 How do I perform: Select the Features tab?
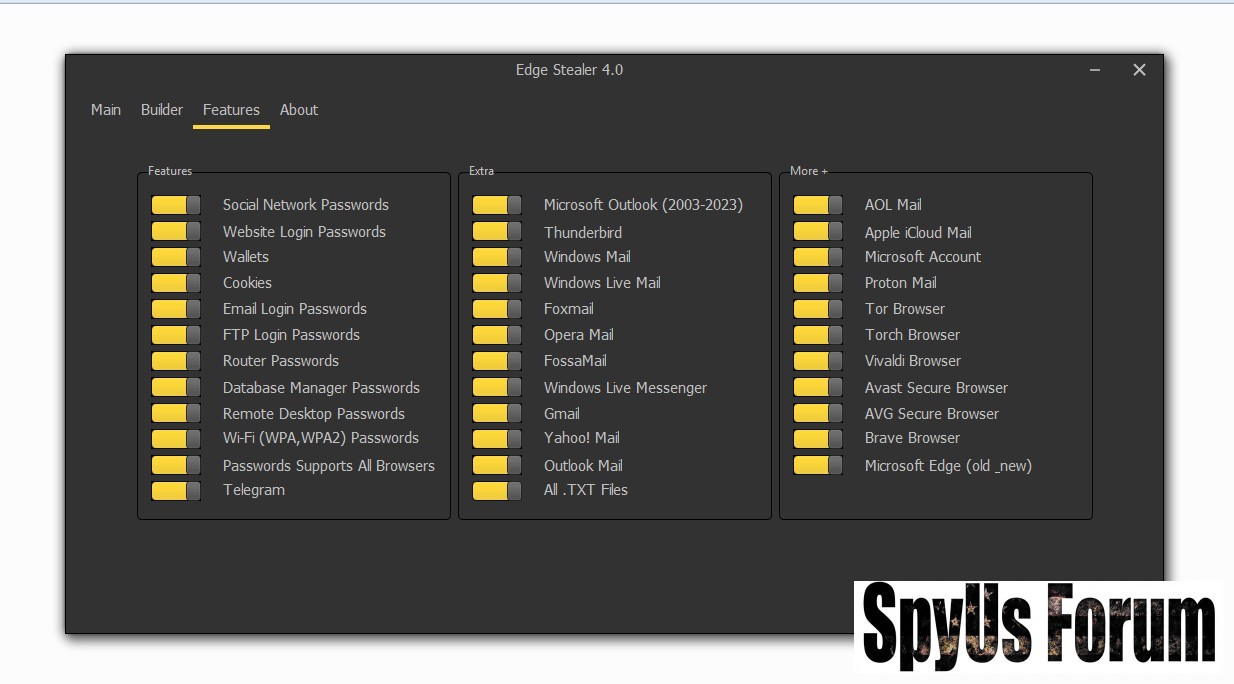(231, 110)
